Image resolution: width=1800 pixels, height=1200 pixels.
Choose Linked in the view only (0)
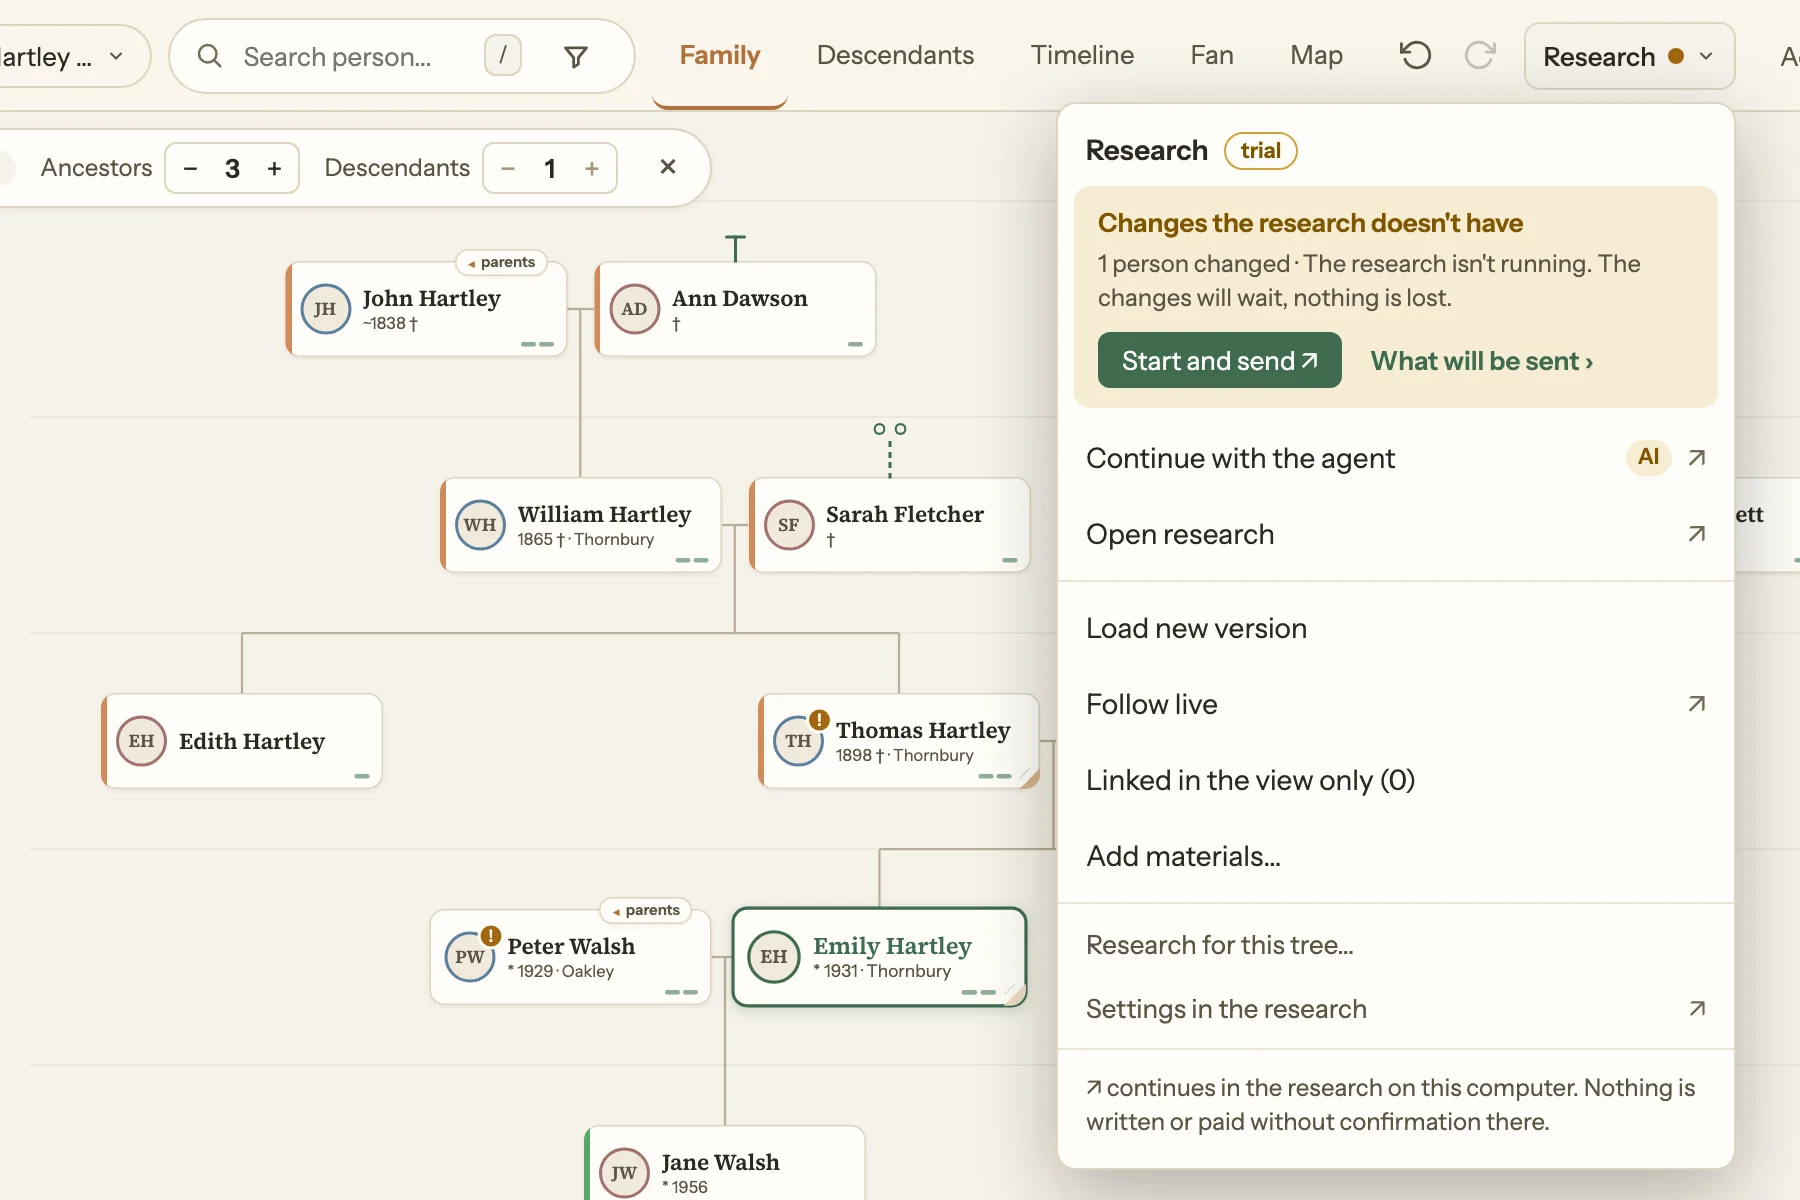[x=1396, y=780]
